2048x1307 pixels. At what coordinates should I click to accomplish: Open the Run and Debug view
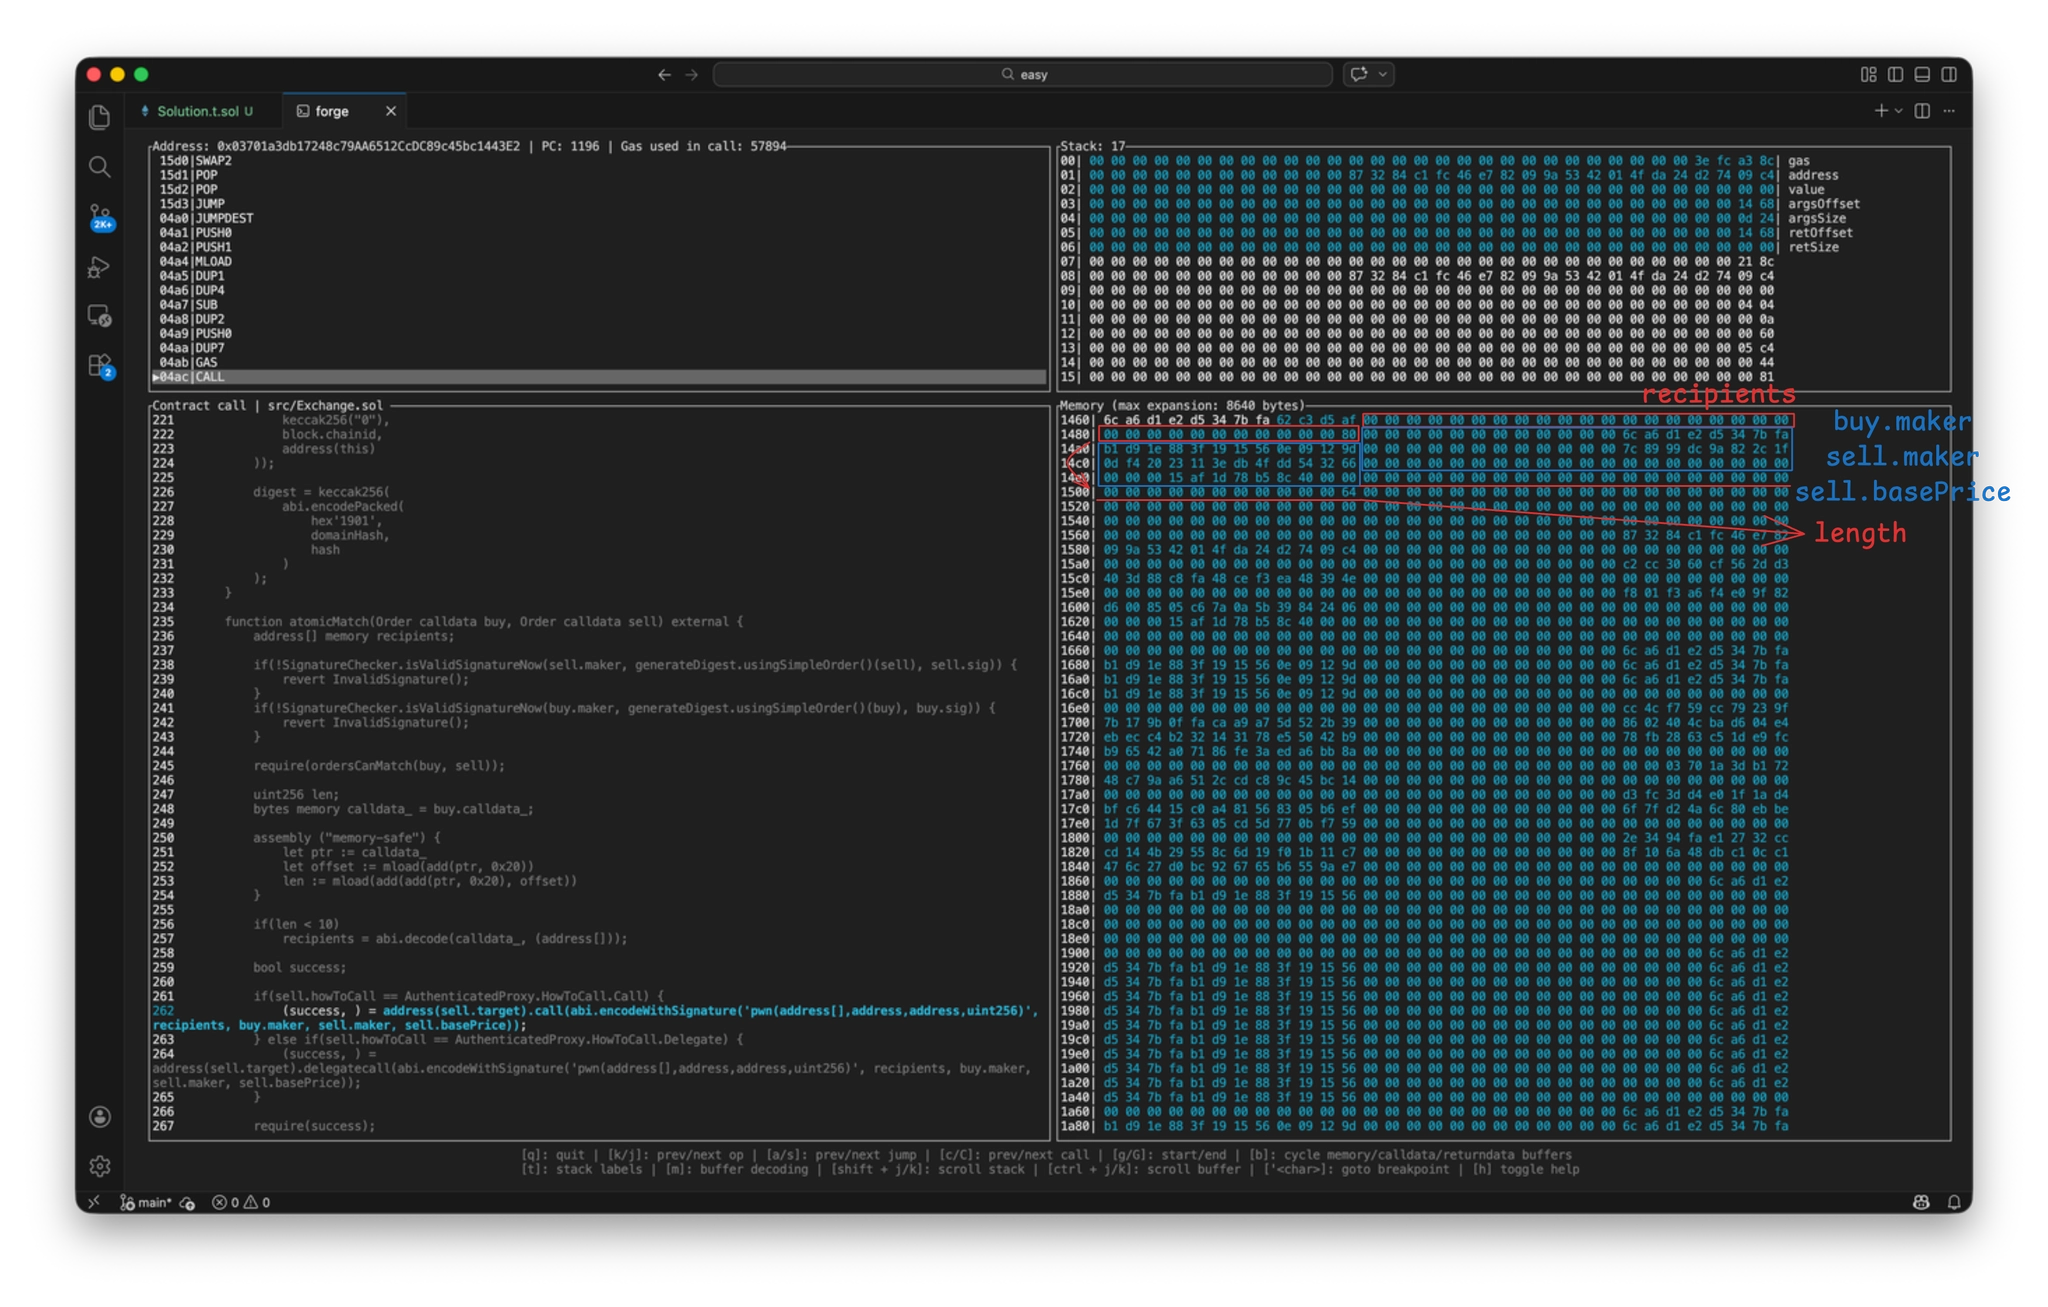point(99,267)
